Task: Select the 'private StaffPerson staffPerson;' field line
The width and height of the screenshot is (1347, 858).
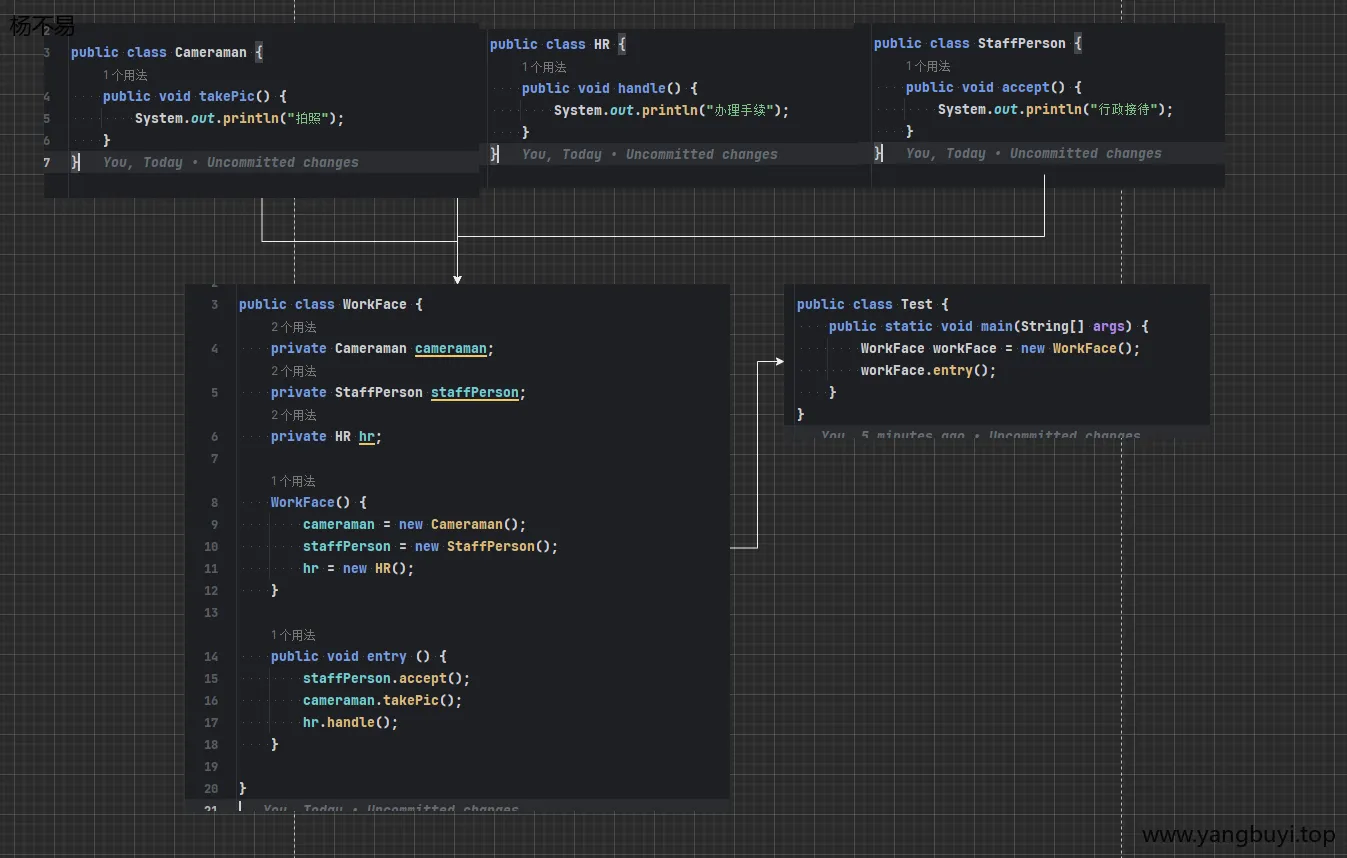Action: [x=398, y=392]
